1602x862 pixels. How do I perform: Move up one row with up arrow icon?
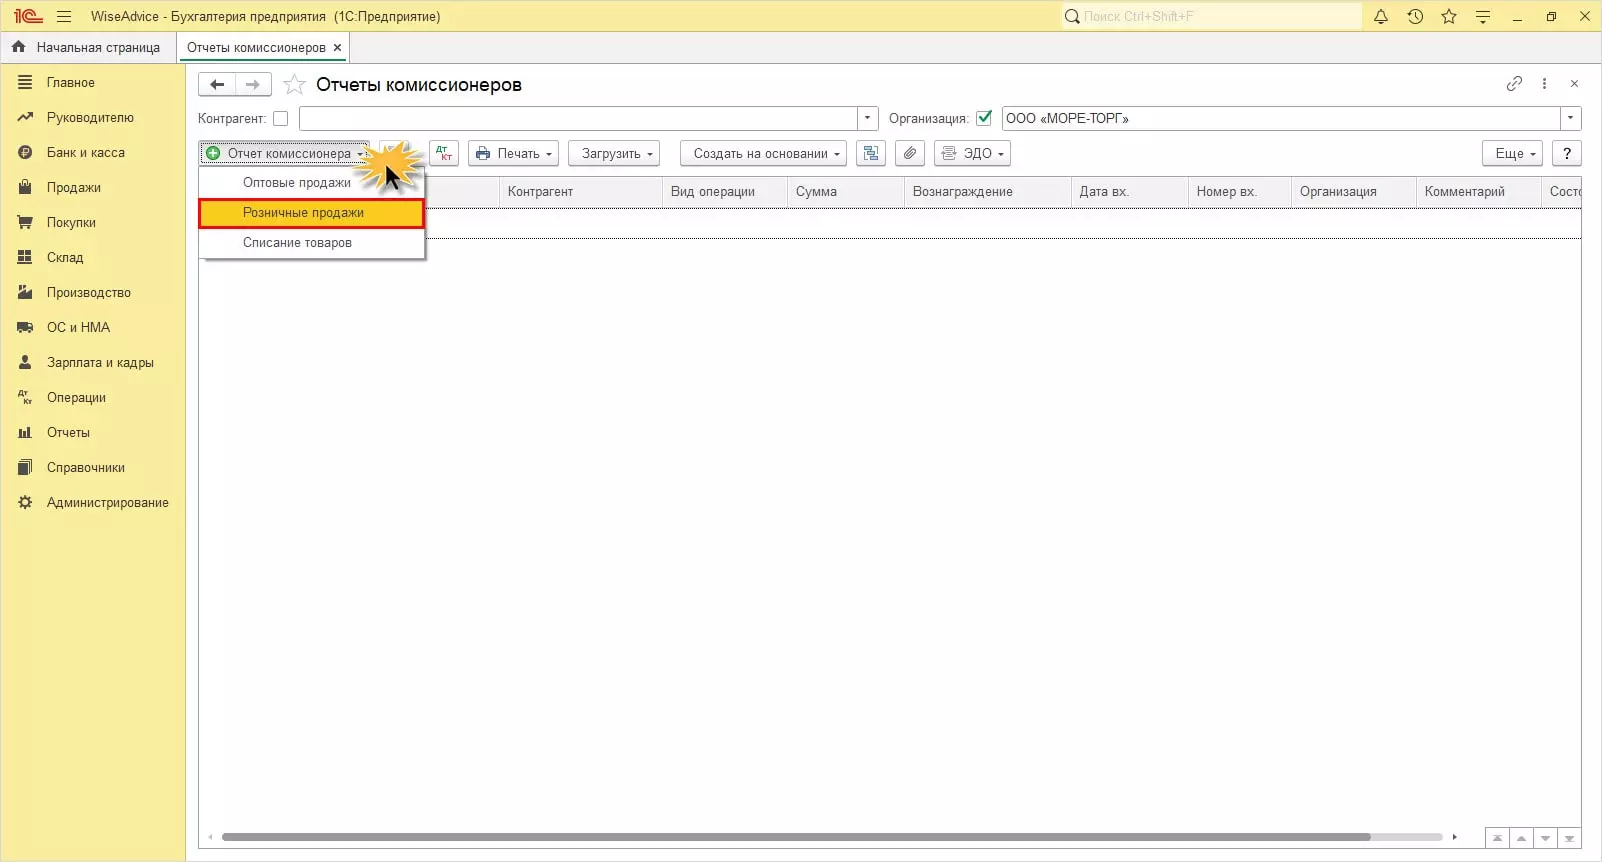1521,838
